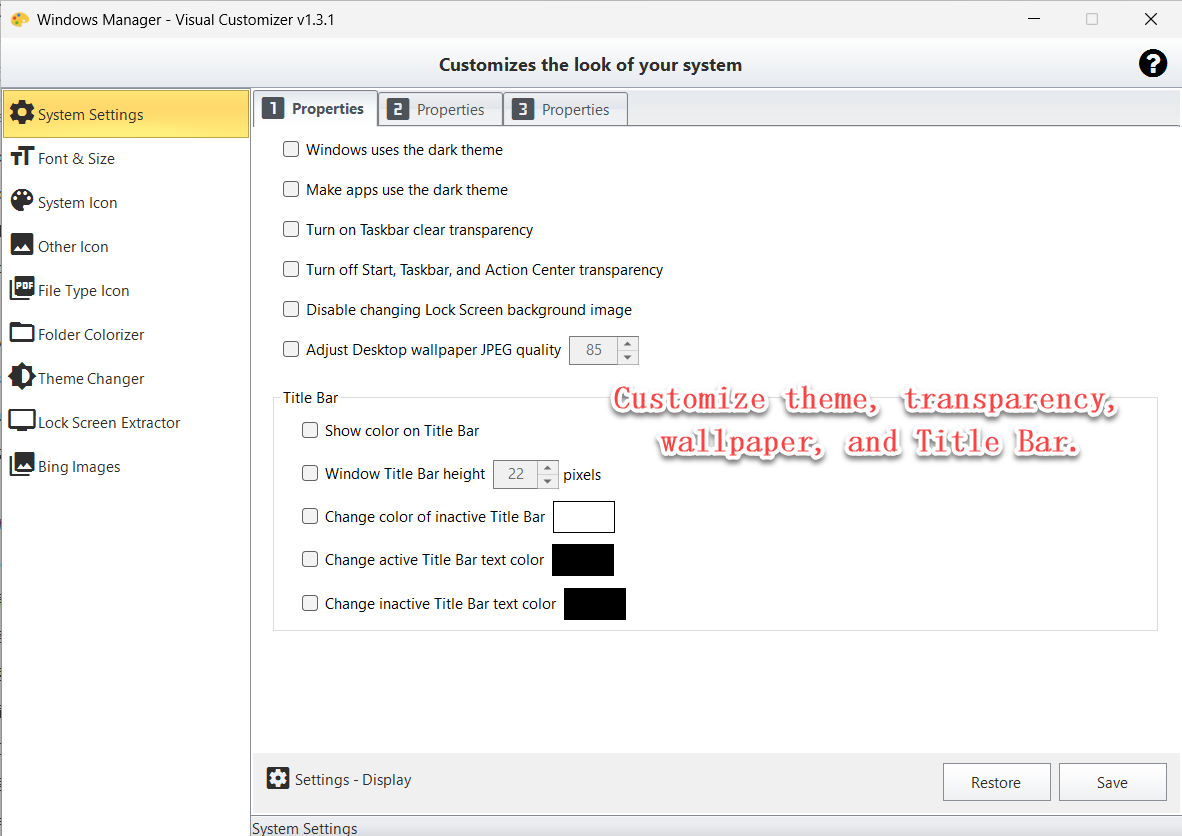Viewport: 1182px width, 836px height.
Task: Decrease Title Bar height with down arrow
Action: (x=548, y=481)
